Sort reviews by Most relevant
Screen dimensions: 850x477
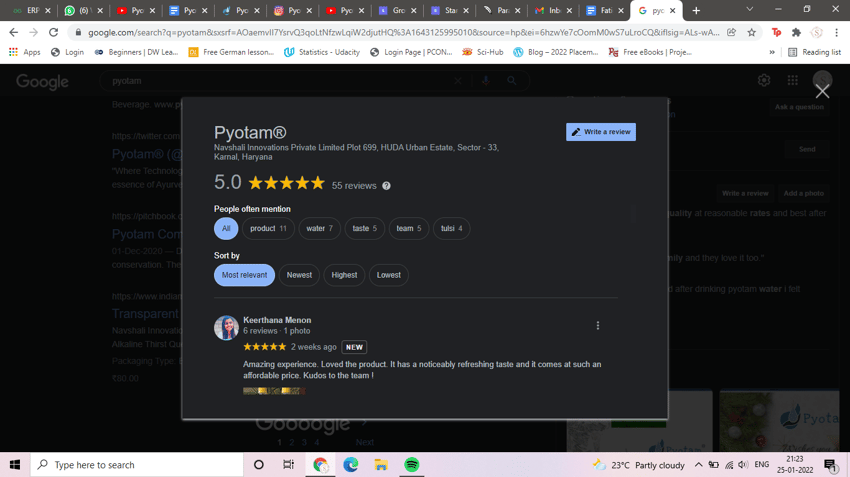tap(244, 275)
